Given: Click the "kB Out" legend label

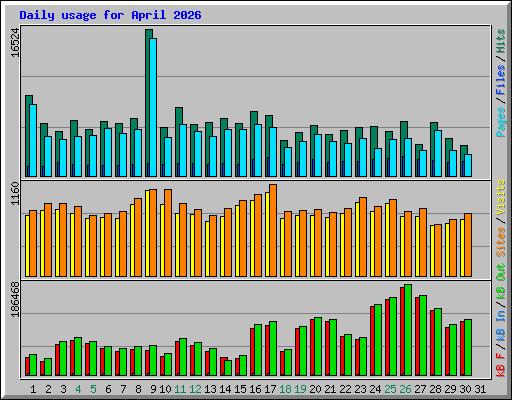Looking at the screenshot, I should click(500, 281).
